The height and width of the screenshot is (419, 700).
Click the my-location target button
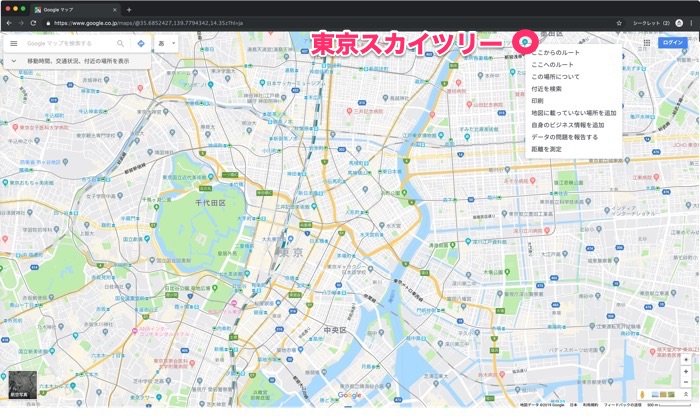point(686,360)
